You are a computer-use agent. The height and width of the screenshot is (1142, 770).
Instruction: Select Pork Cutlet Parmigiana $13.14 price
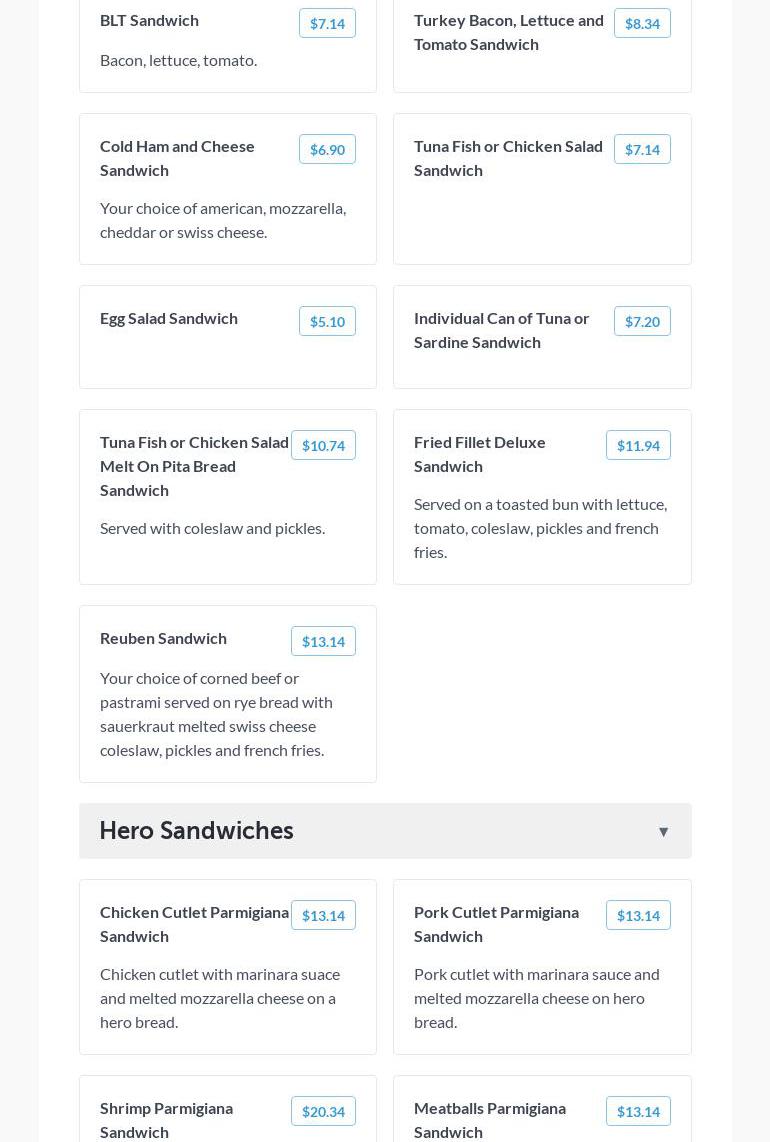pos(638,915)
